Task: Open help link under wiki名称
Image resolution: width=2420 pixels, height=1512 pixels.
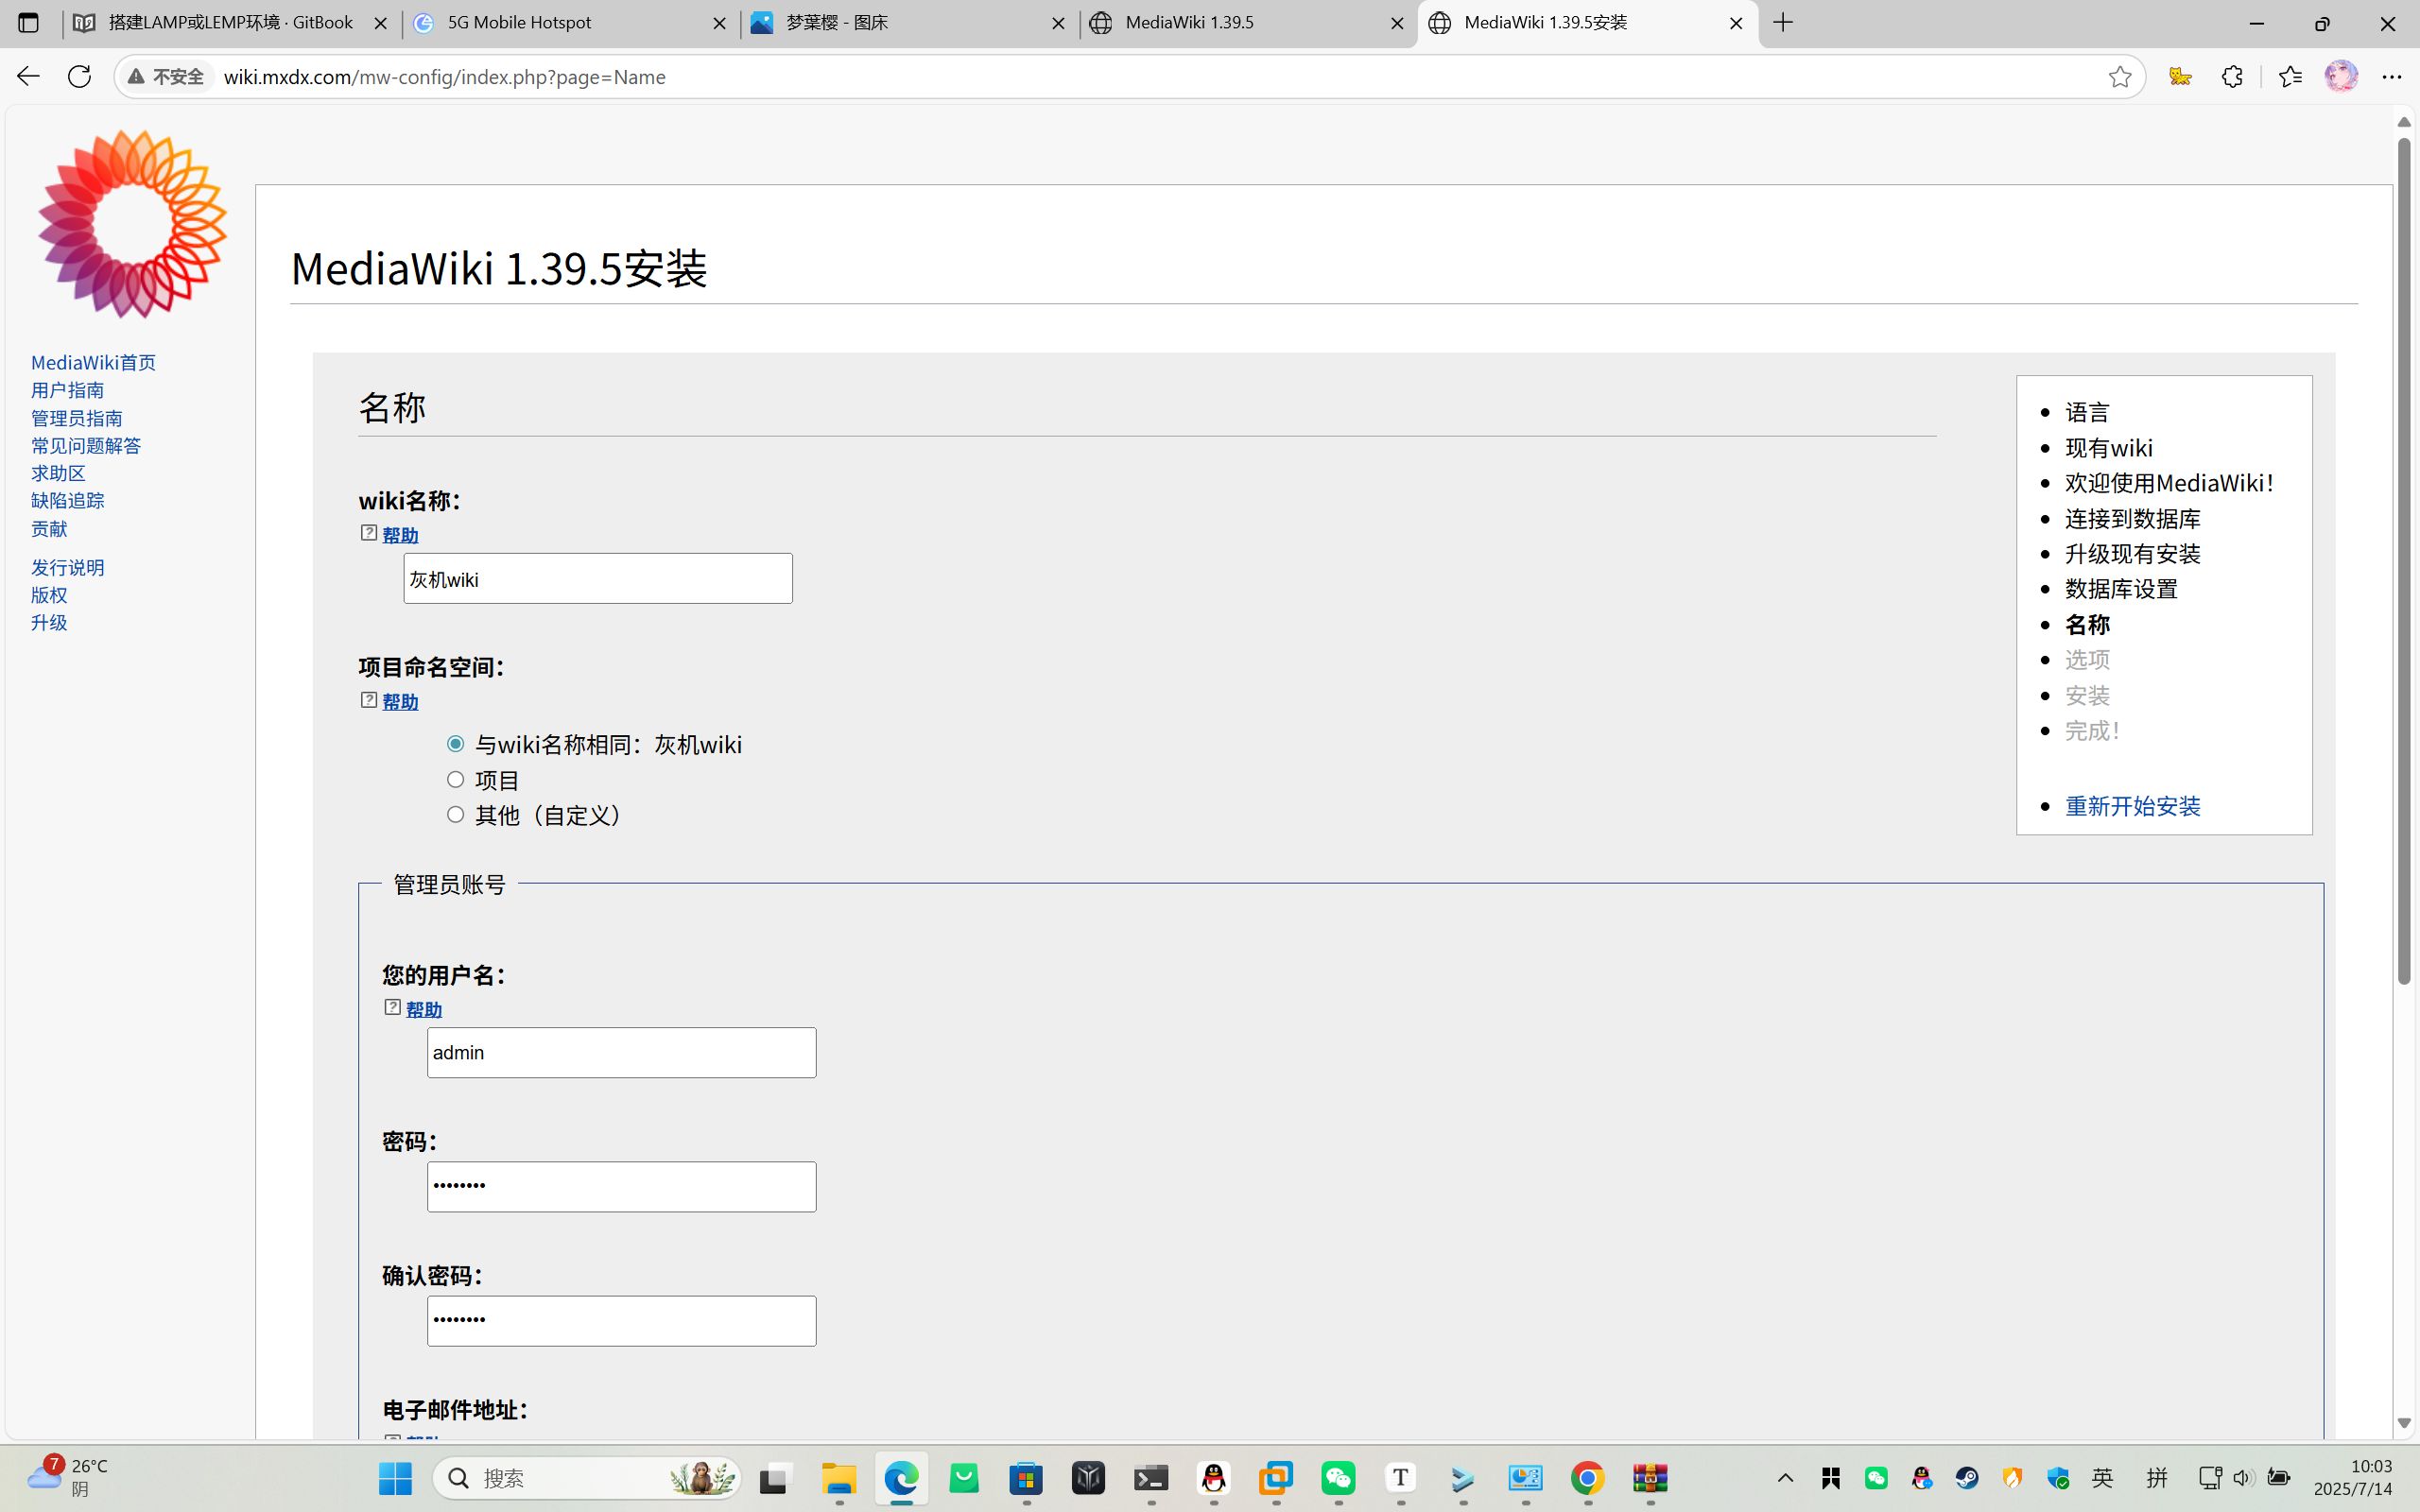Action: 400,535
